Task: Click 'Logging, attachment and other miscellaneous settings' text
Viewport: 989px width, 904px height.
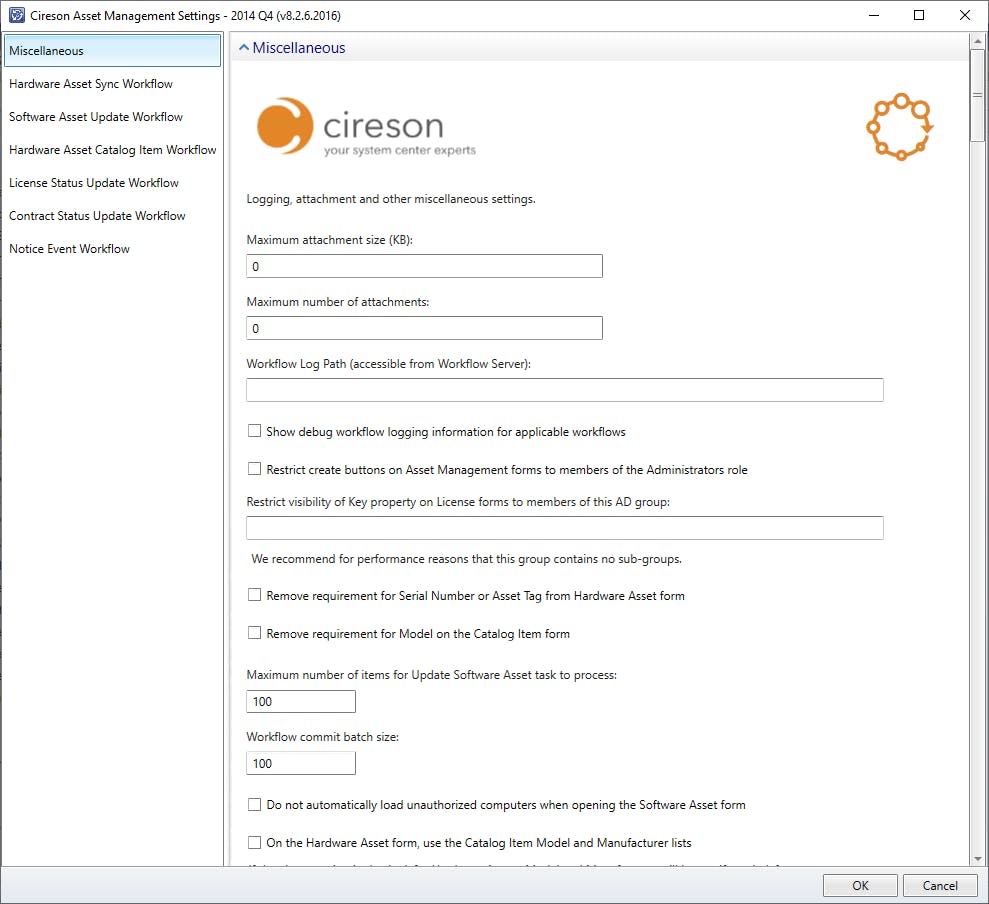Action: (x=391, y=199)
